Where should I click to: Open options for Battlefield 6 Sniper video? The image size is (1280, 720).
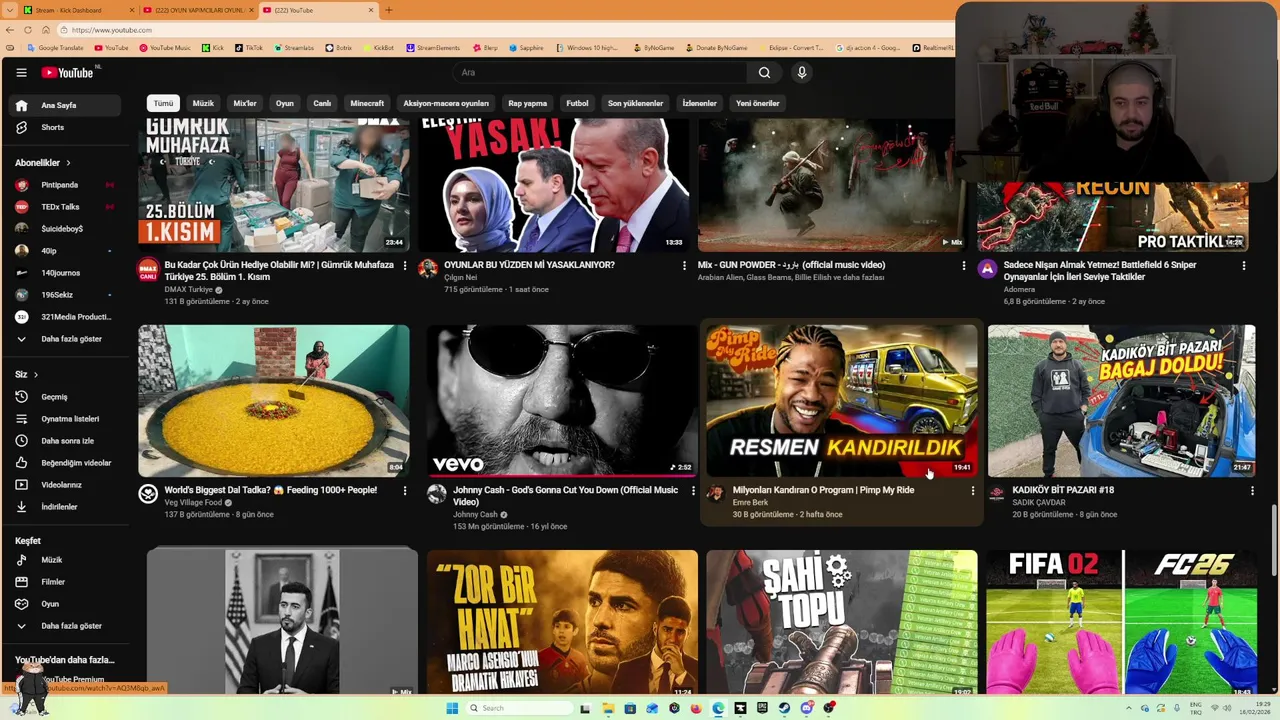click(1243, 265)
